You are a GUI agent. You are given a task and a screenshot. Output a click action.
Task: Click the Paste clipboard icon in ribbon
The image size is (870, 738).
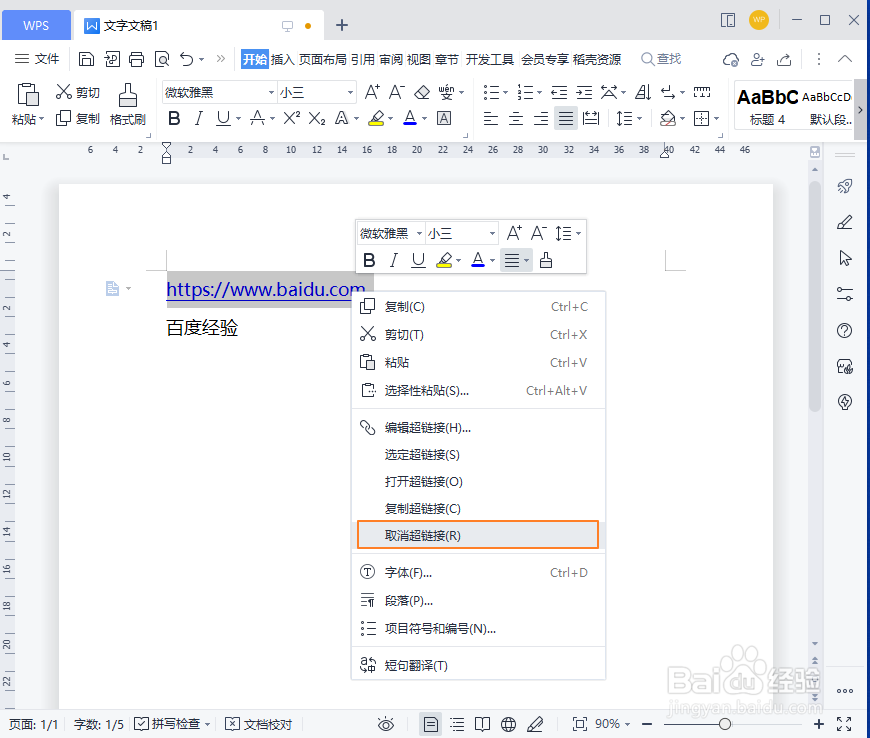click(28, 94)
